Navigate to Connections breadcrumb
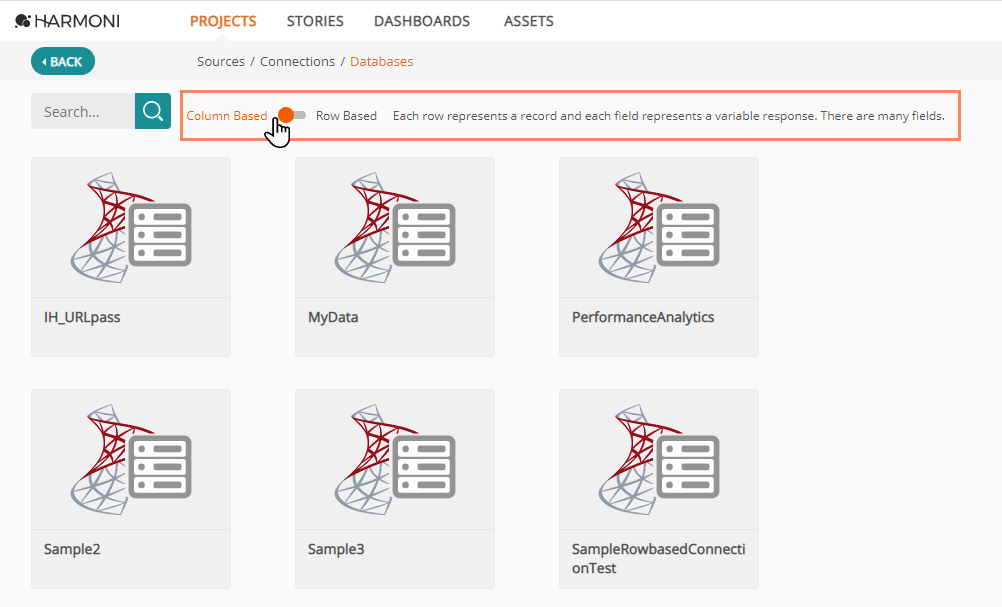The height and width of the screenshot is (607, 1002). pyautogui.click(x=297, y=61)
